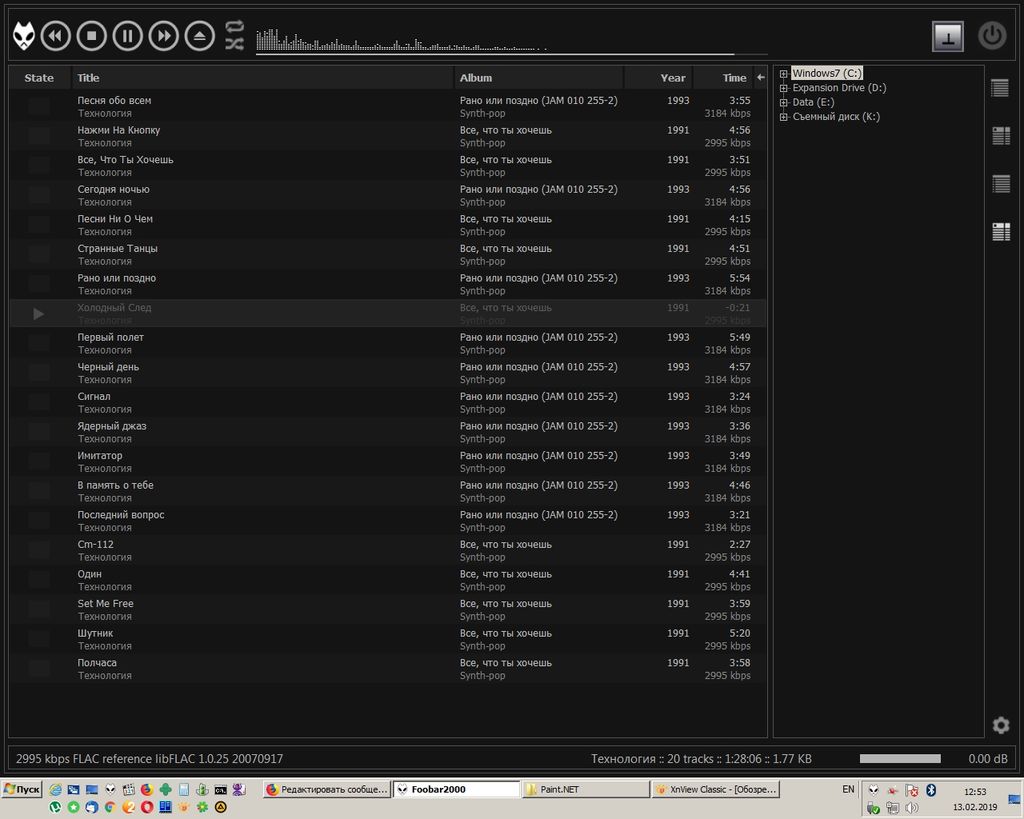Sort playlist by the Time column header
The width and height of the screenshot is (1024, 819).
[x=723, y=78]
